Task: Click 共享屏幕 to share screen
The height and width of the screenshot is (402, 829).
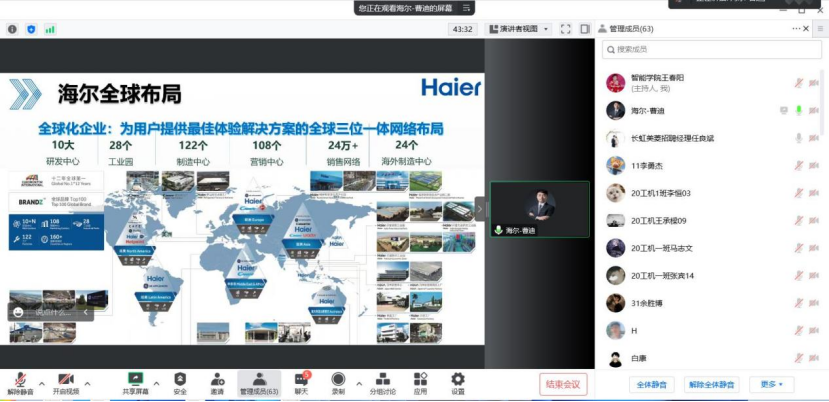Action: click(x=136, y=385)
